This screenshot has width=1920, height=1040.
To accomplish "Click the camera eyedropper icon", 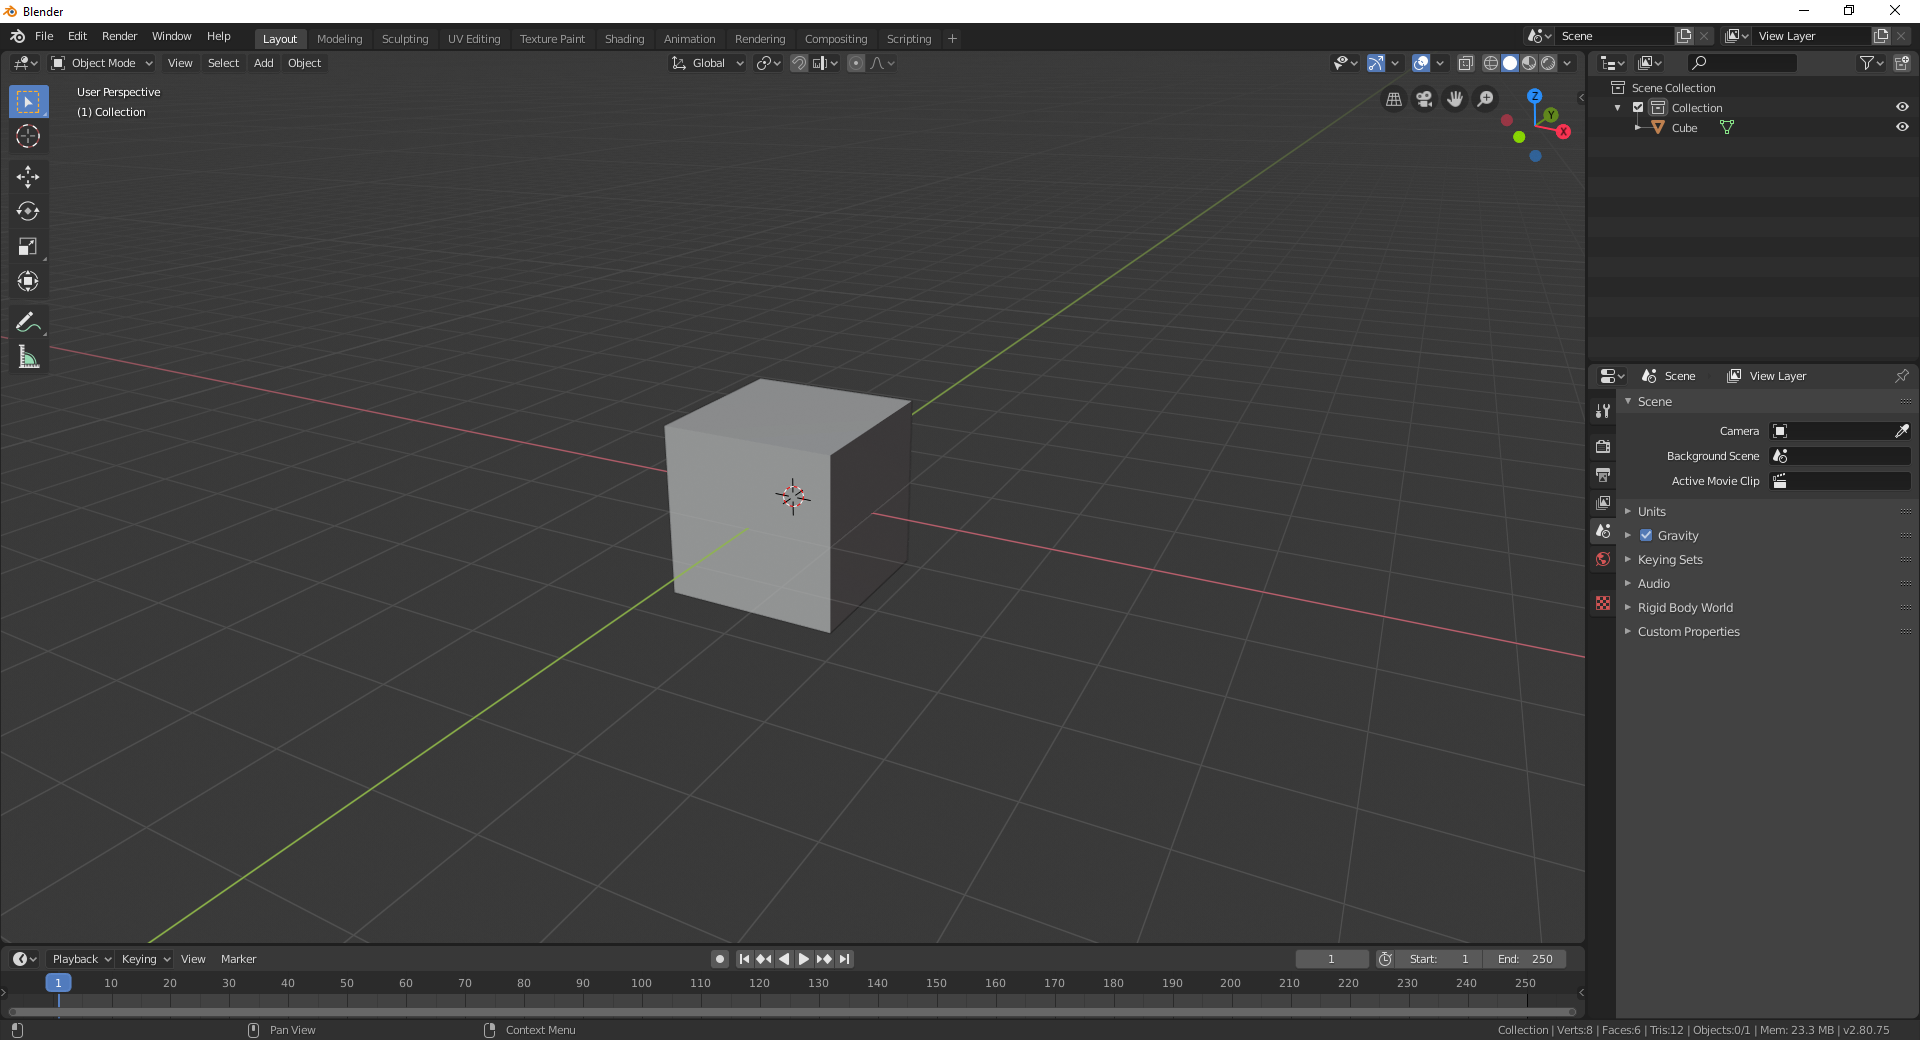I will (1901, 431).
